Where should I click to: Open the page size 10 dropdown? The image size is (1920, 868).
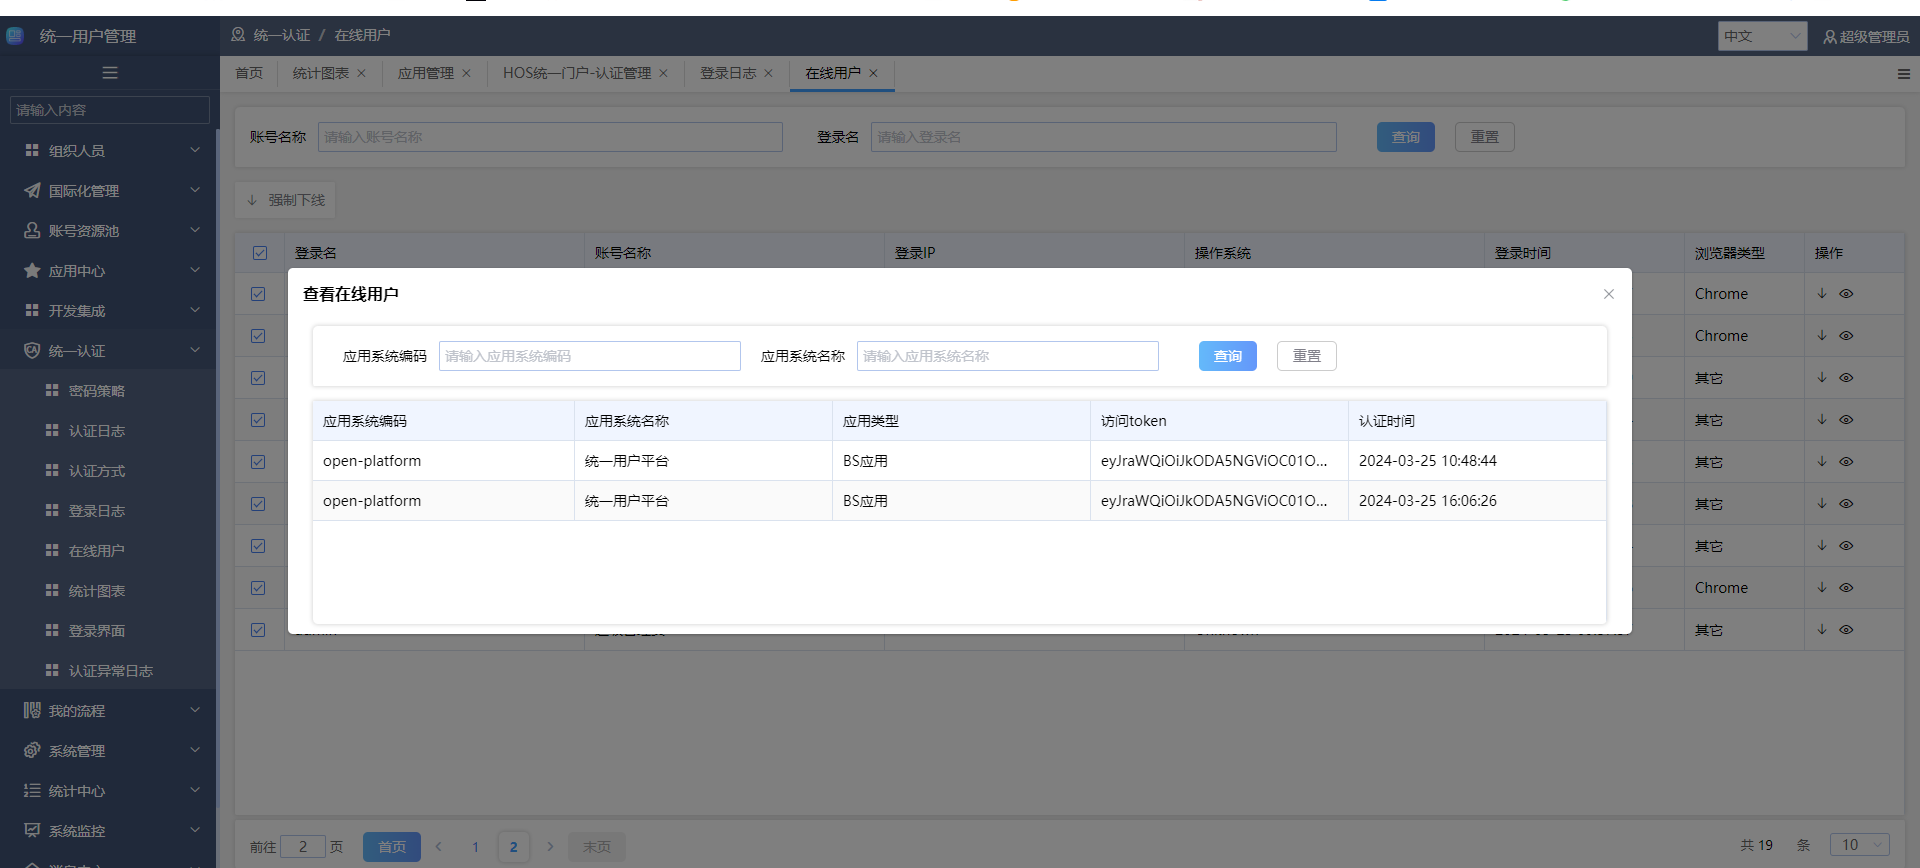click(1859, 845)
